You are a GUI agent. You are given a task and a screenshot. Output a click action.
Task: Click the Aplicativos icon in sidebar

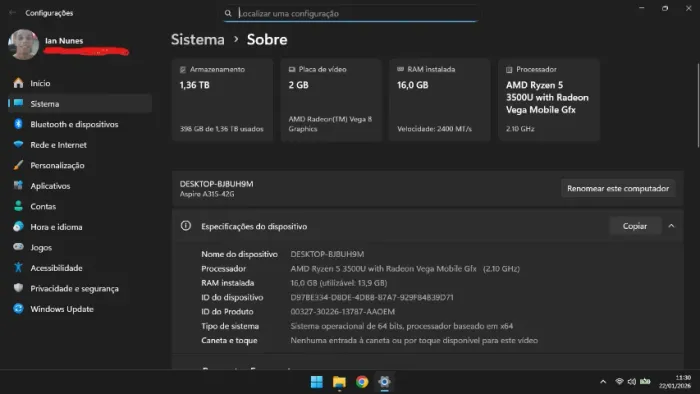coord(18,186)
